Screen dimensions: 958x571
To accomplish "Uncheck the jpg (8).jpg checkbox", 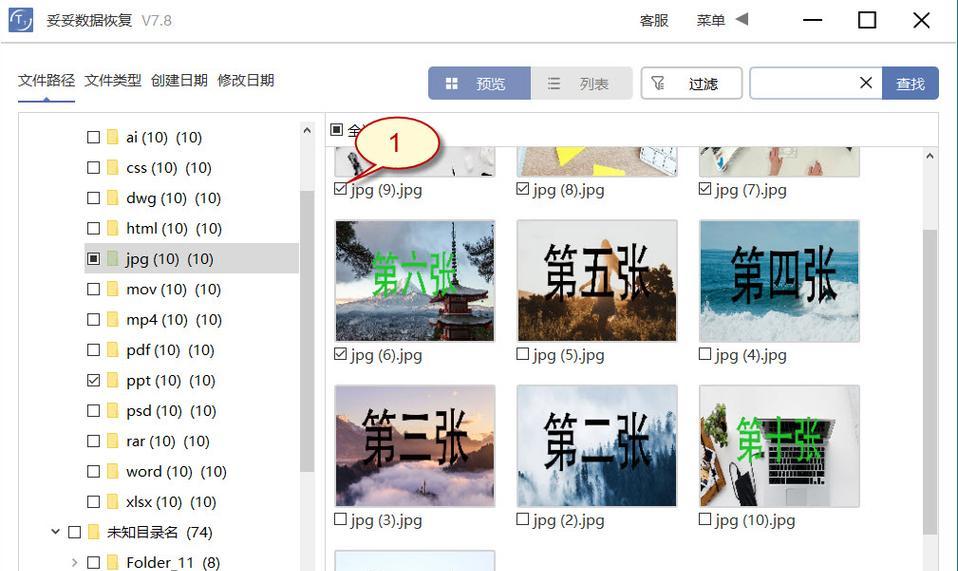I will point(522,189).
